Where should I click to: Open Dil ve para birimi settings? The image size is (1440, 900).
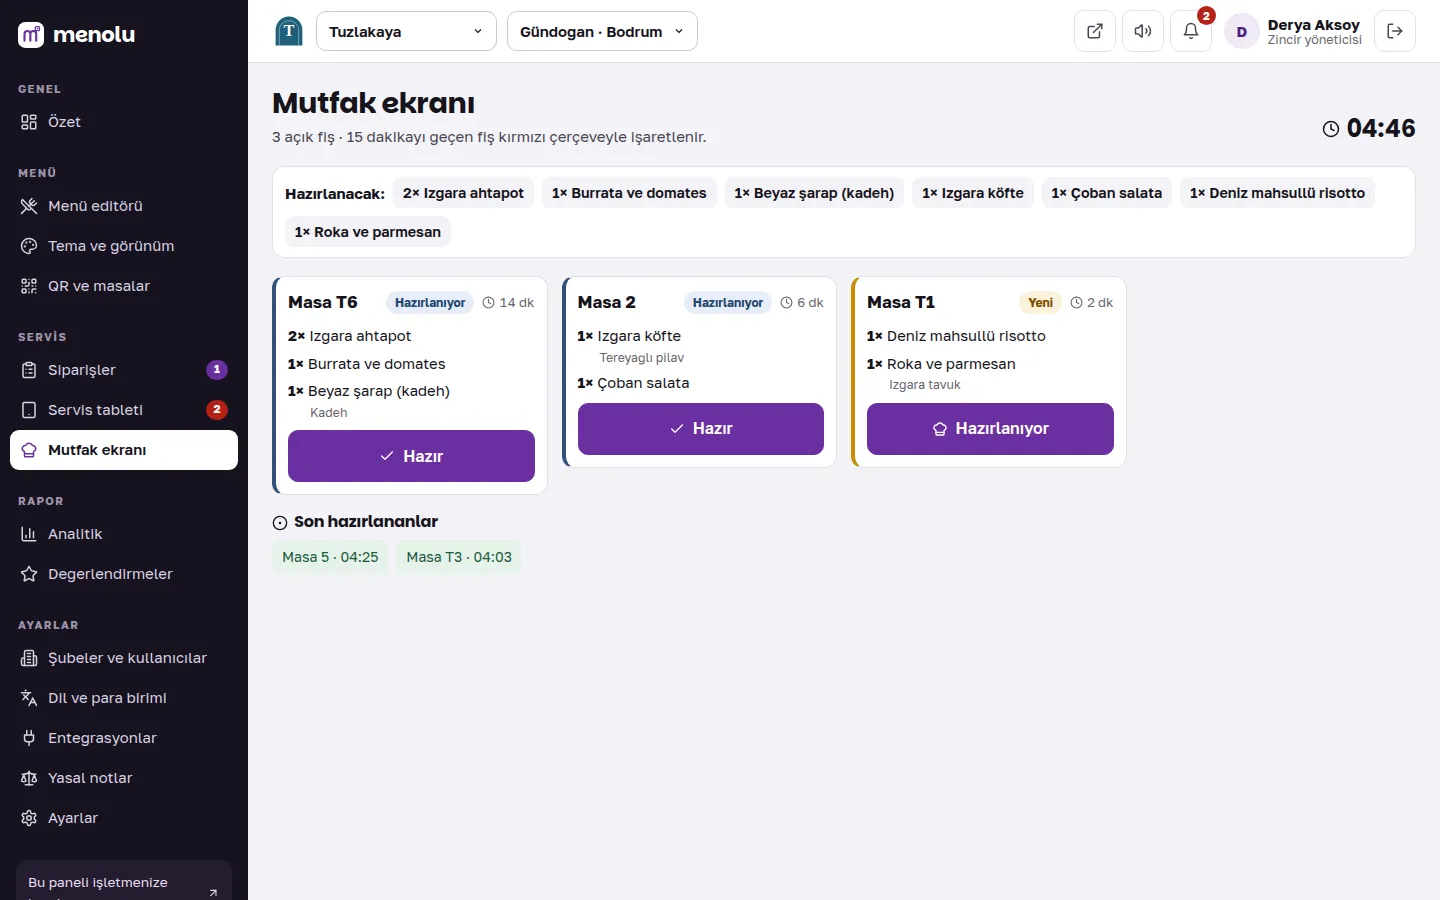coord(124,698)
